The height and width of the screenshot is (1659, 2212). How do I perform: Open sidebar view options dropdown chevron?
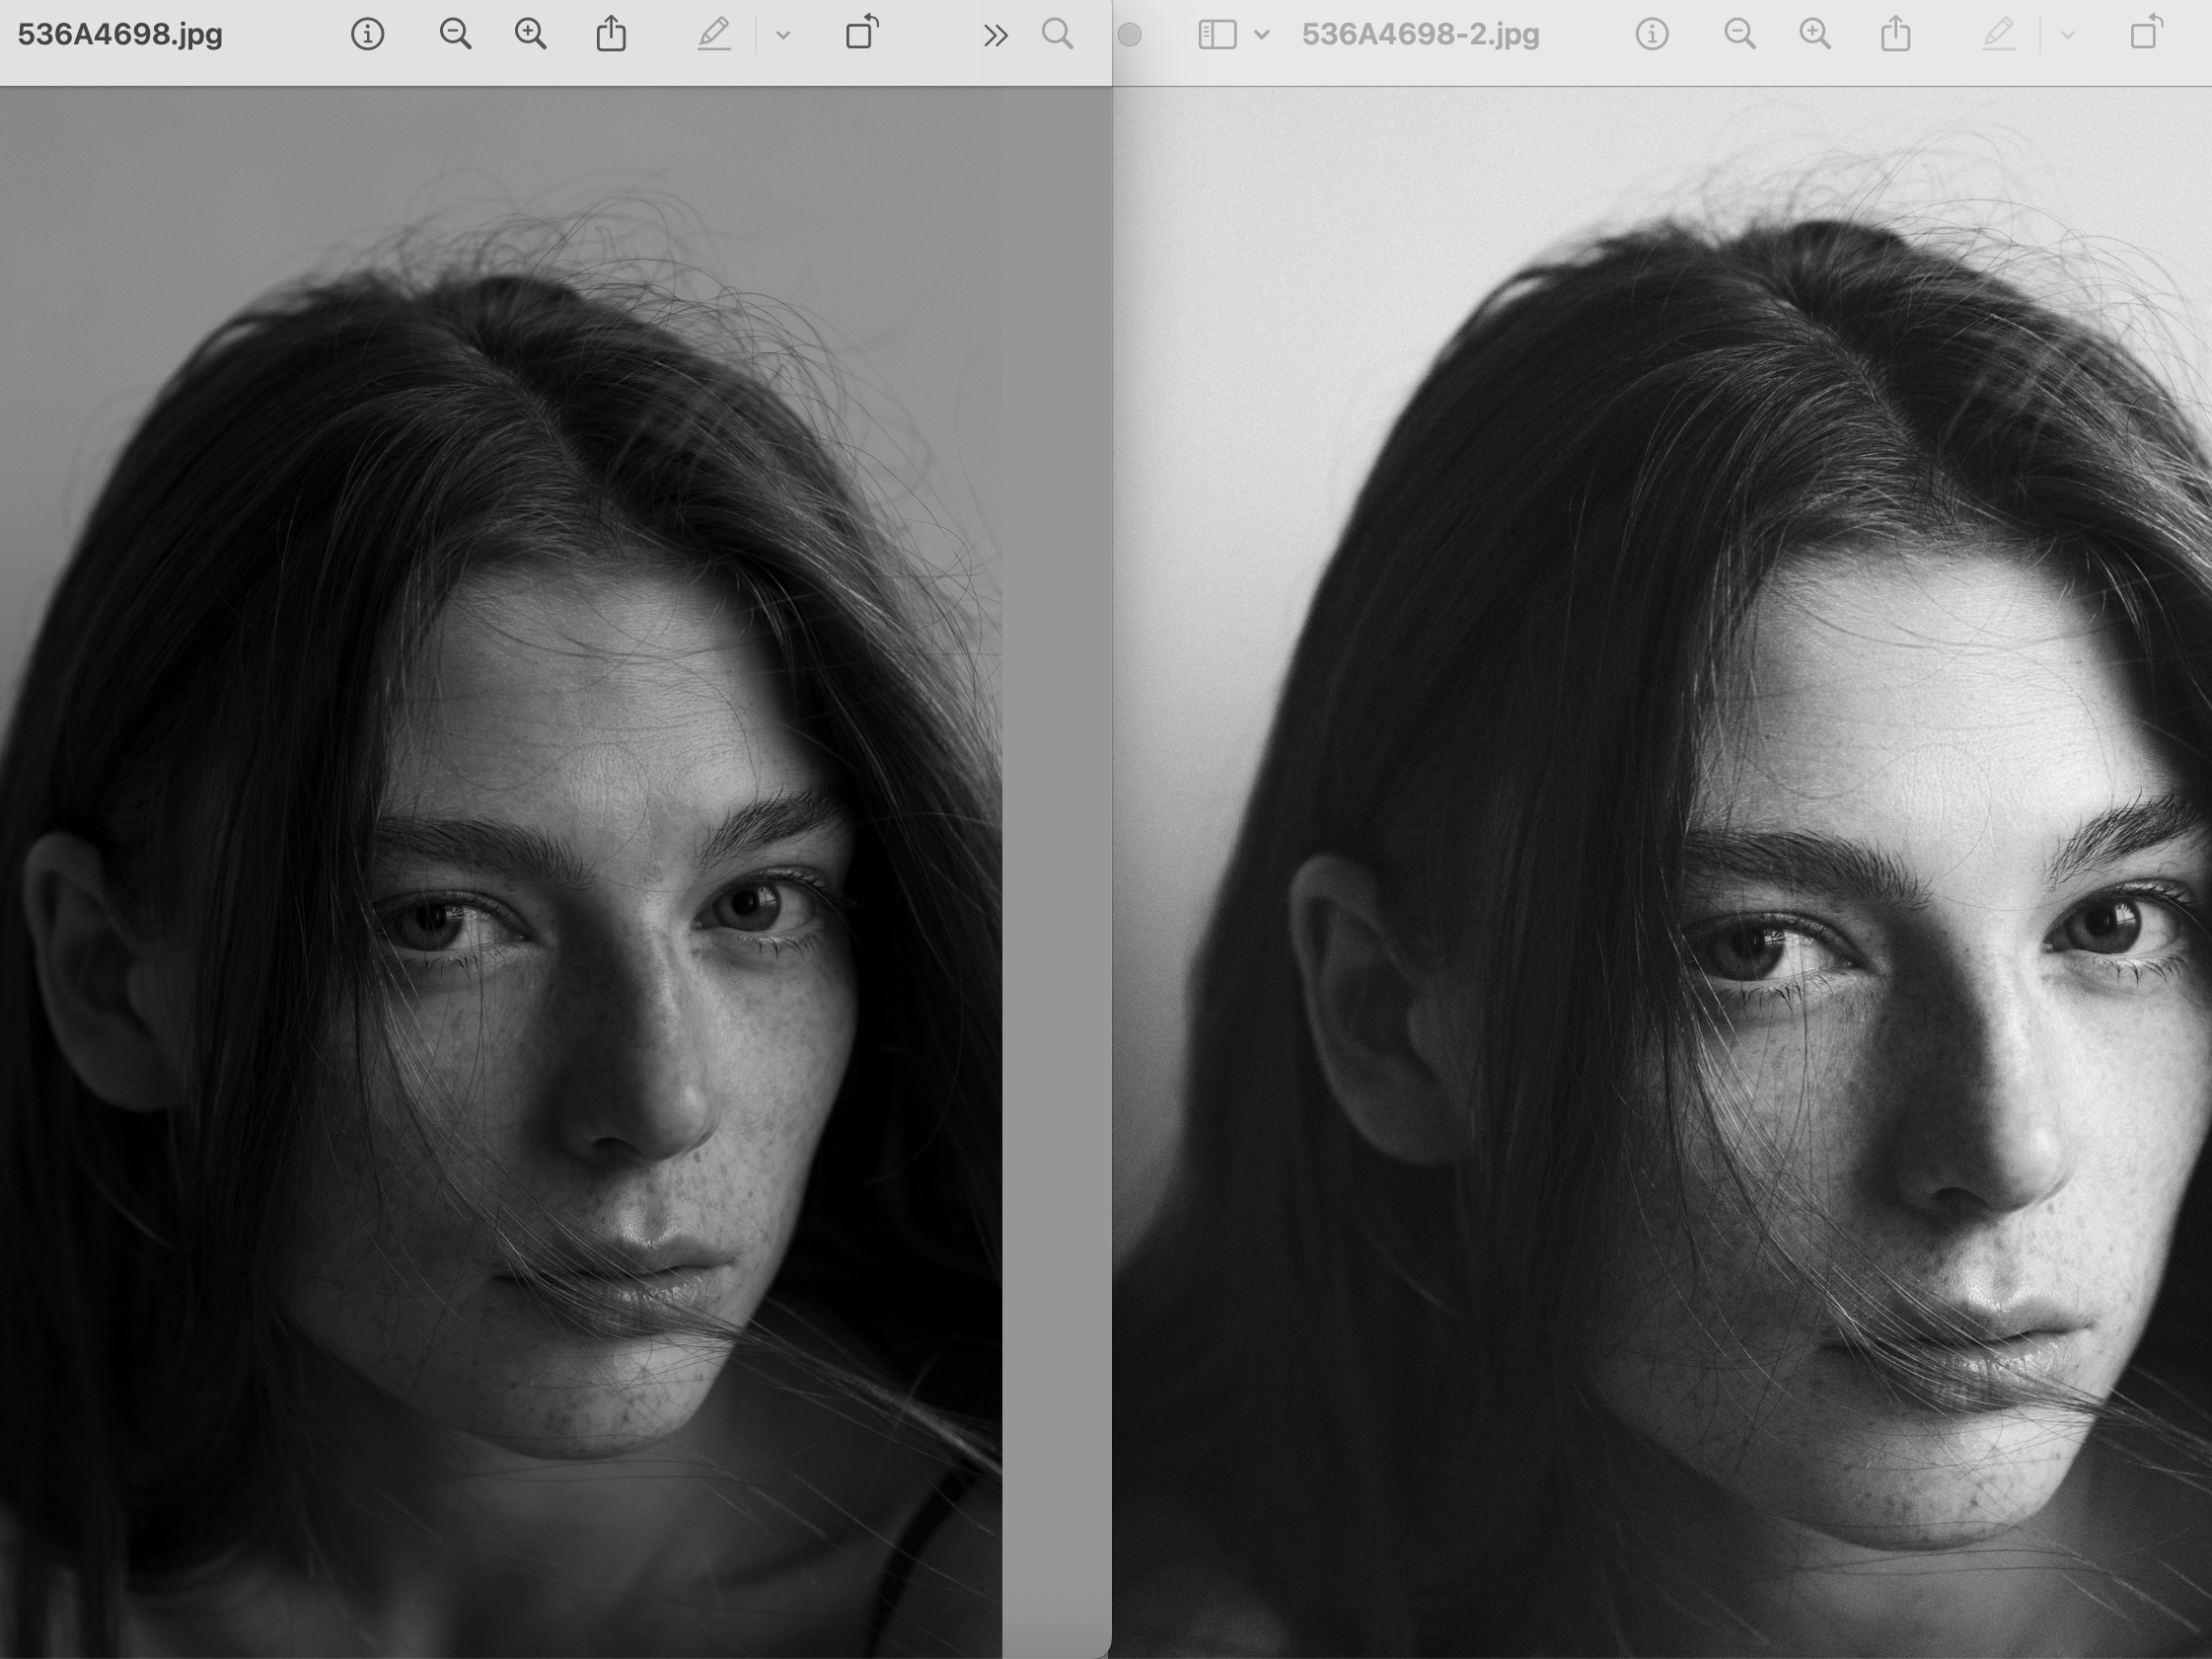click(1262, 35)
